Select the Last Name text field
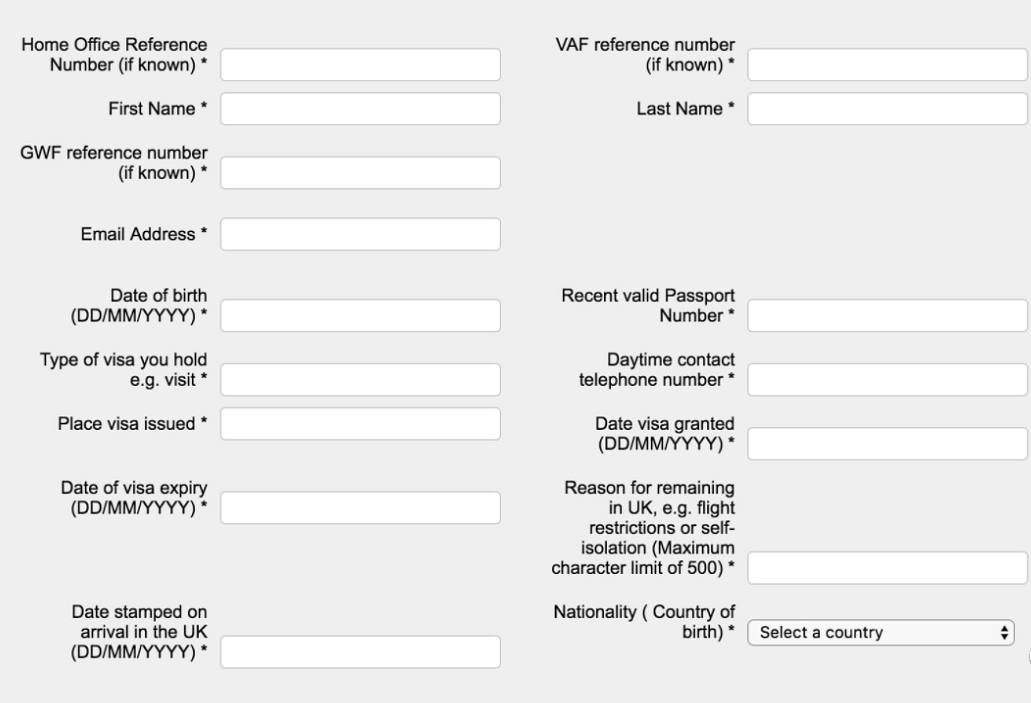The width and height of the screenshot is (1031, 703). 888,108
